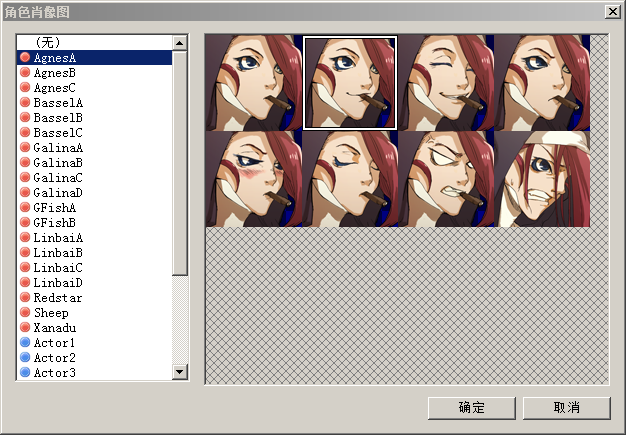
Task: Click the red dot icon beside GalinaD
Action: pos(25,192)
